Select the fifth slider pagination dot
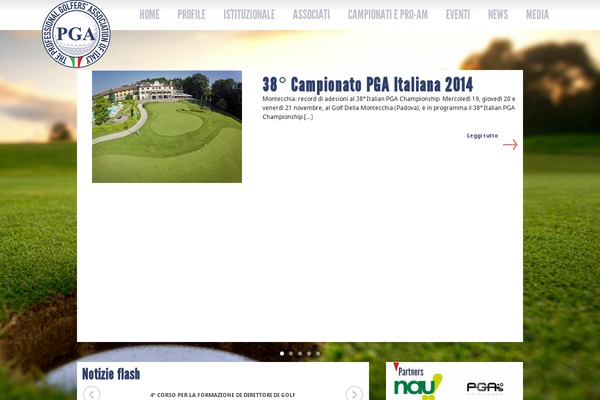The image size is (600, 400). pos(318,353)
